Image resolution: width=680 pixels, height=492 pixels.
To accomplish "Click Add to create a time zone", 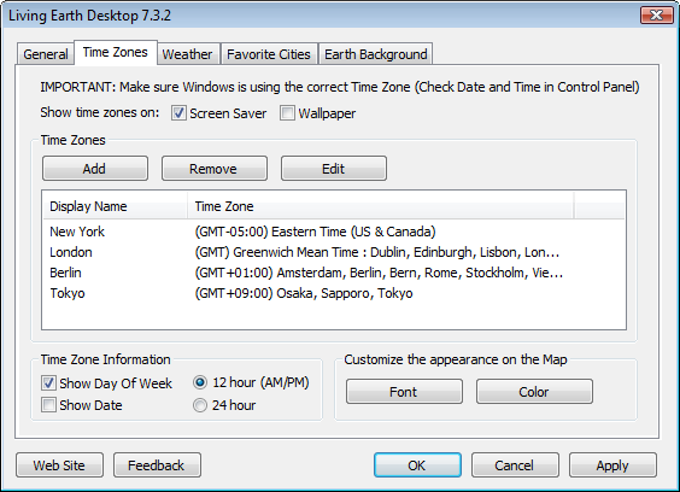I will [x=95, y=169].
